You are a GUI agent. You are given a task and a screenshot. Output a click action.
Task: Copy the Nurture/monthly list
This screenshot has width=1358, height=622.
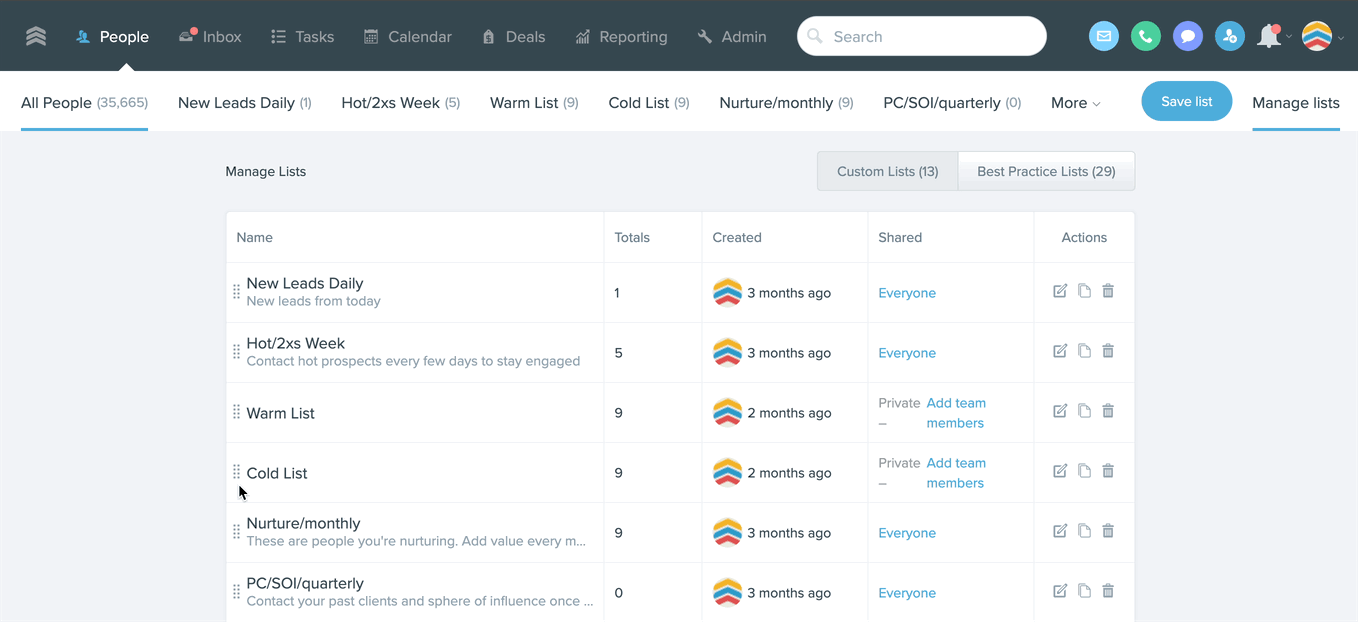click(x=1084, y=530)
